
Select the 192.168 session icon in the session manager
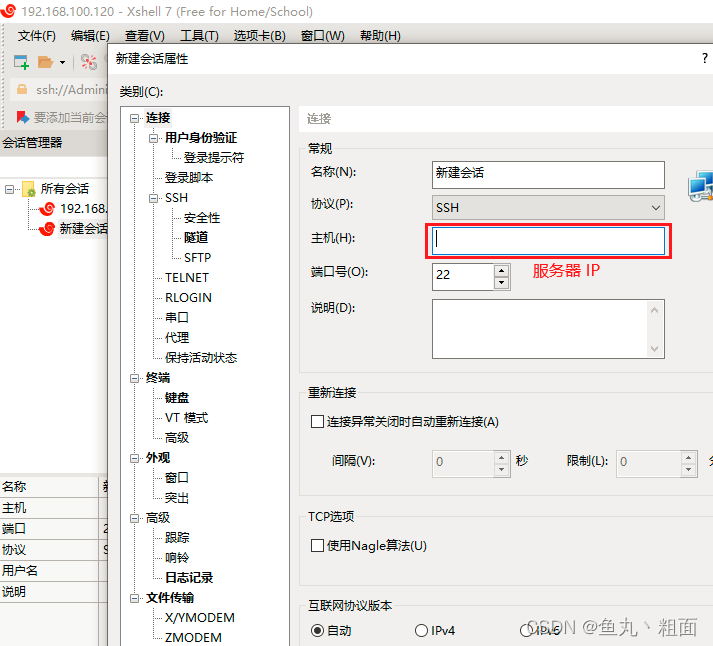(47, 209)
